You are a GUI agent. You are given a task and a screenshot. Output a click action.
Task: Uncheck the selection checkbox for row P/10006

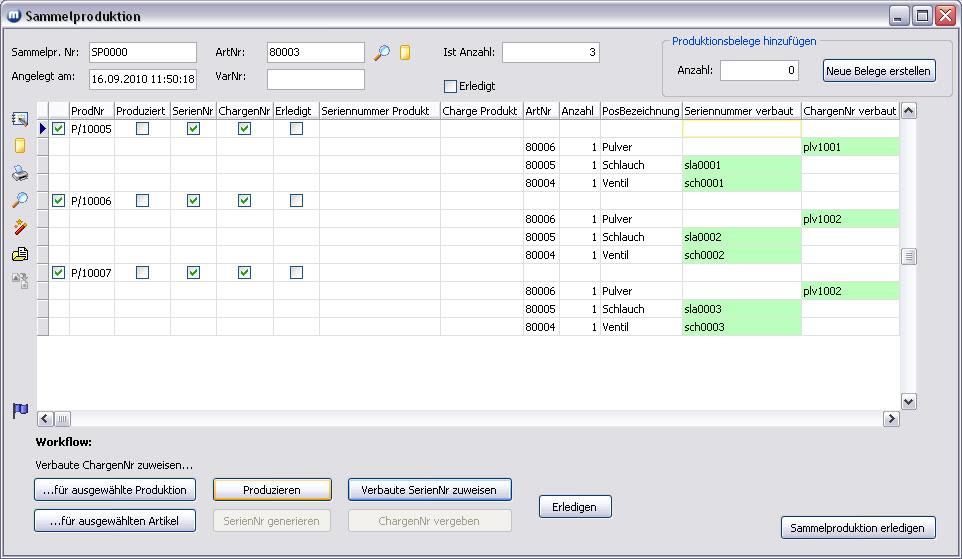click(x=58, y=201)
